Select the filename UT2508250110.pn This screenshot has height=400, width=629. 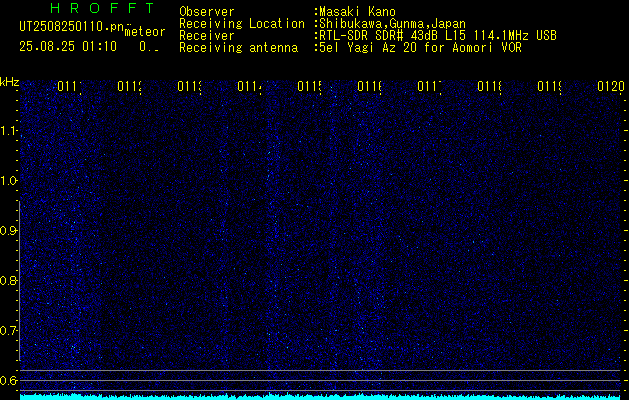(x=71, y=27)
